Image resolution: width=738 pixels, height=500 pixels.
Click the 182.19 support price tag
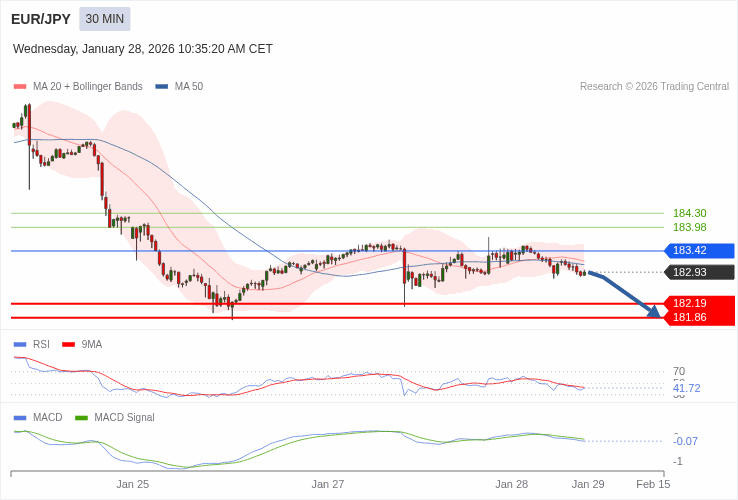click(699, 303)
